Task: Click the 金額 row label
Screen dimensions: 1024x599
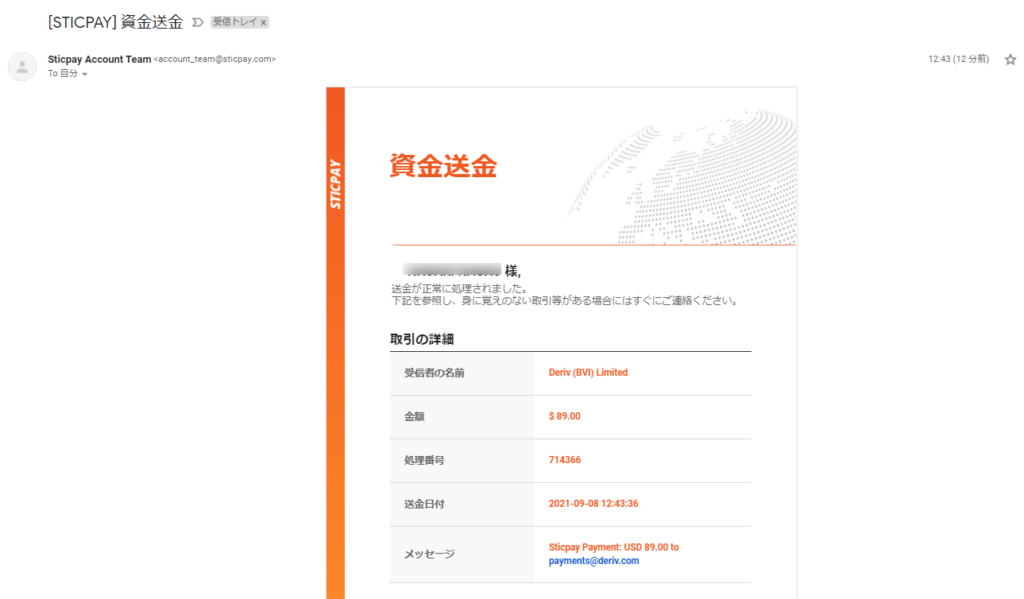Action: click(414, 417)
